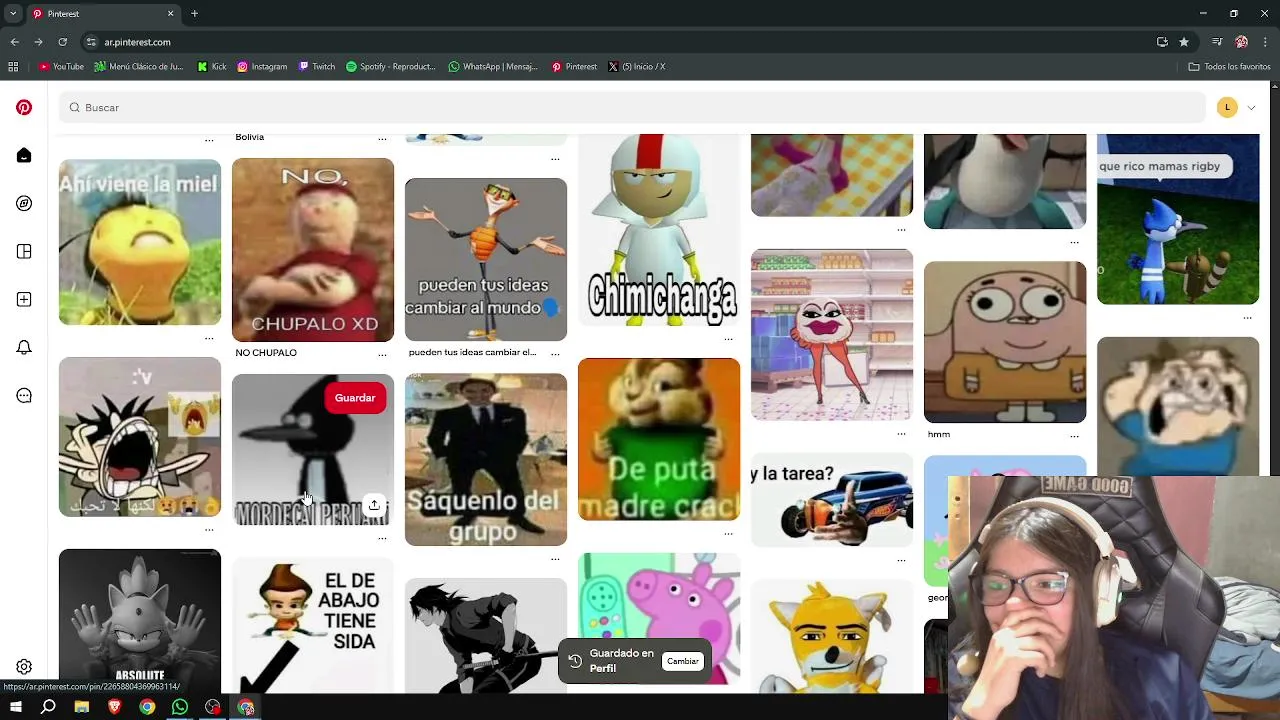Click the ar.pinterest.com address bar
The image size is (1280, 720).
[x=137, y=42]
